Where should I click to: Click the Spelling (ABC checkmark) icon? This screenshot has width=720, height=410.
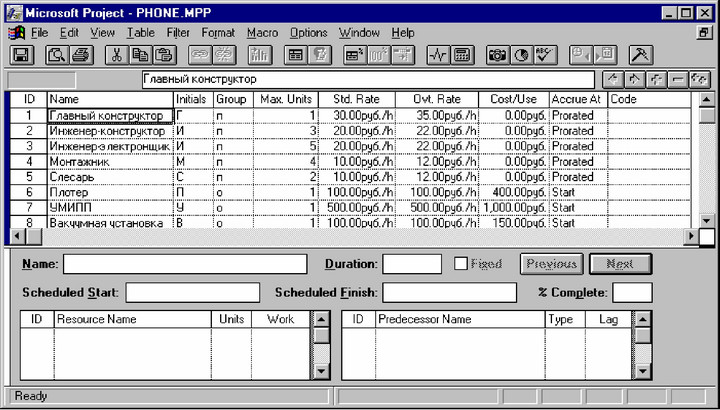coord(546,55)
